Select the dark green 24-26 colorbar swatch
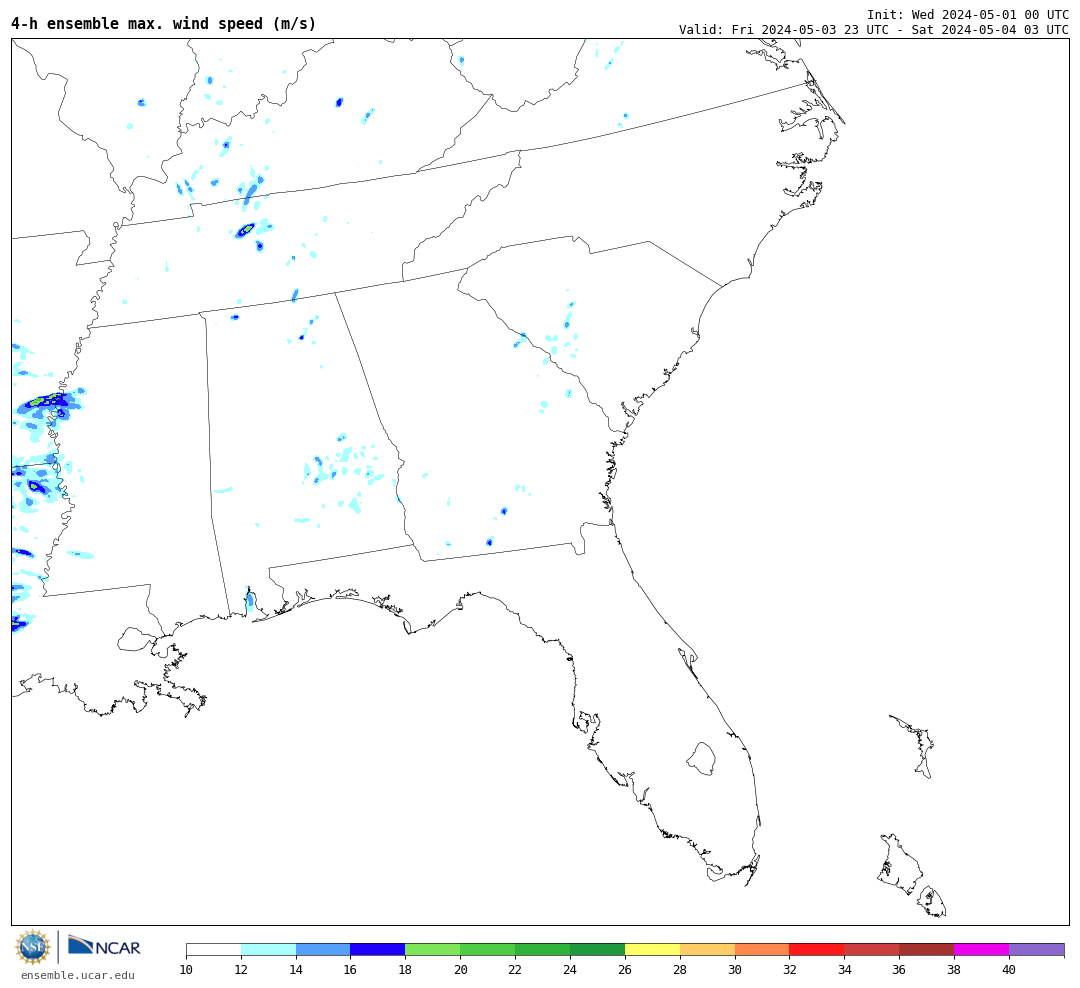 point(598,949)
